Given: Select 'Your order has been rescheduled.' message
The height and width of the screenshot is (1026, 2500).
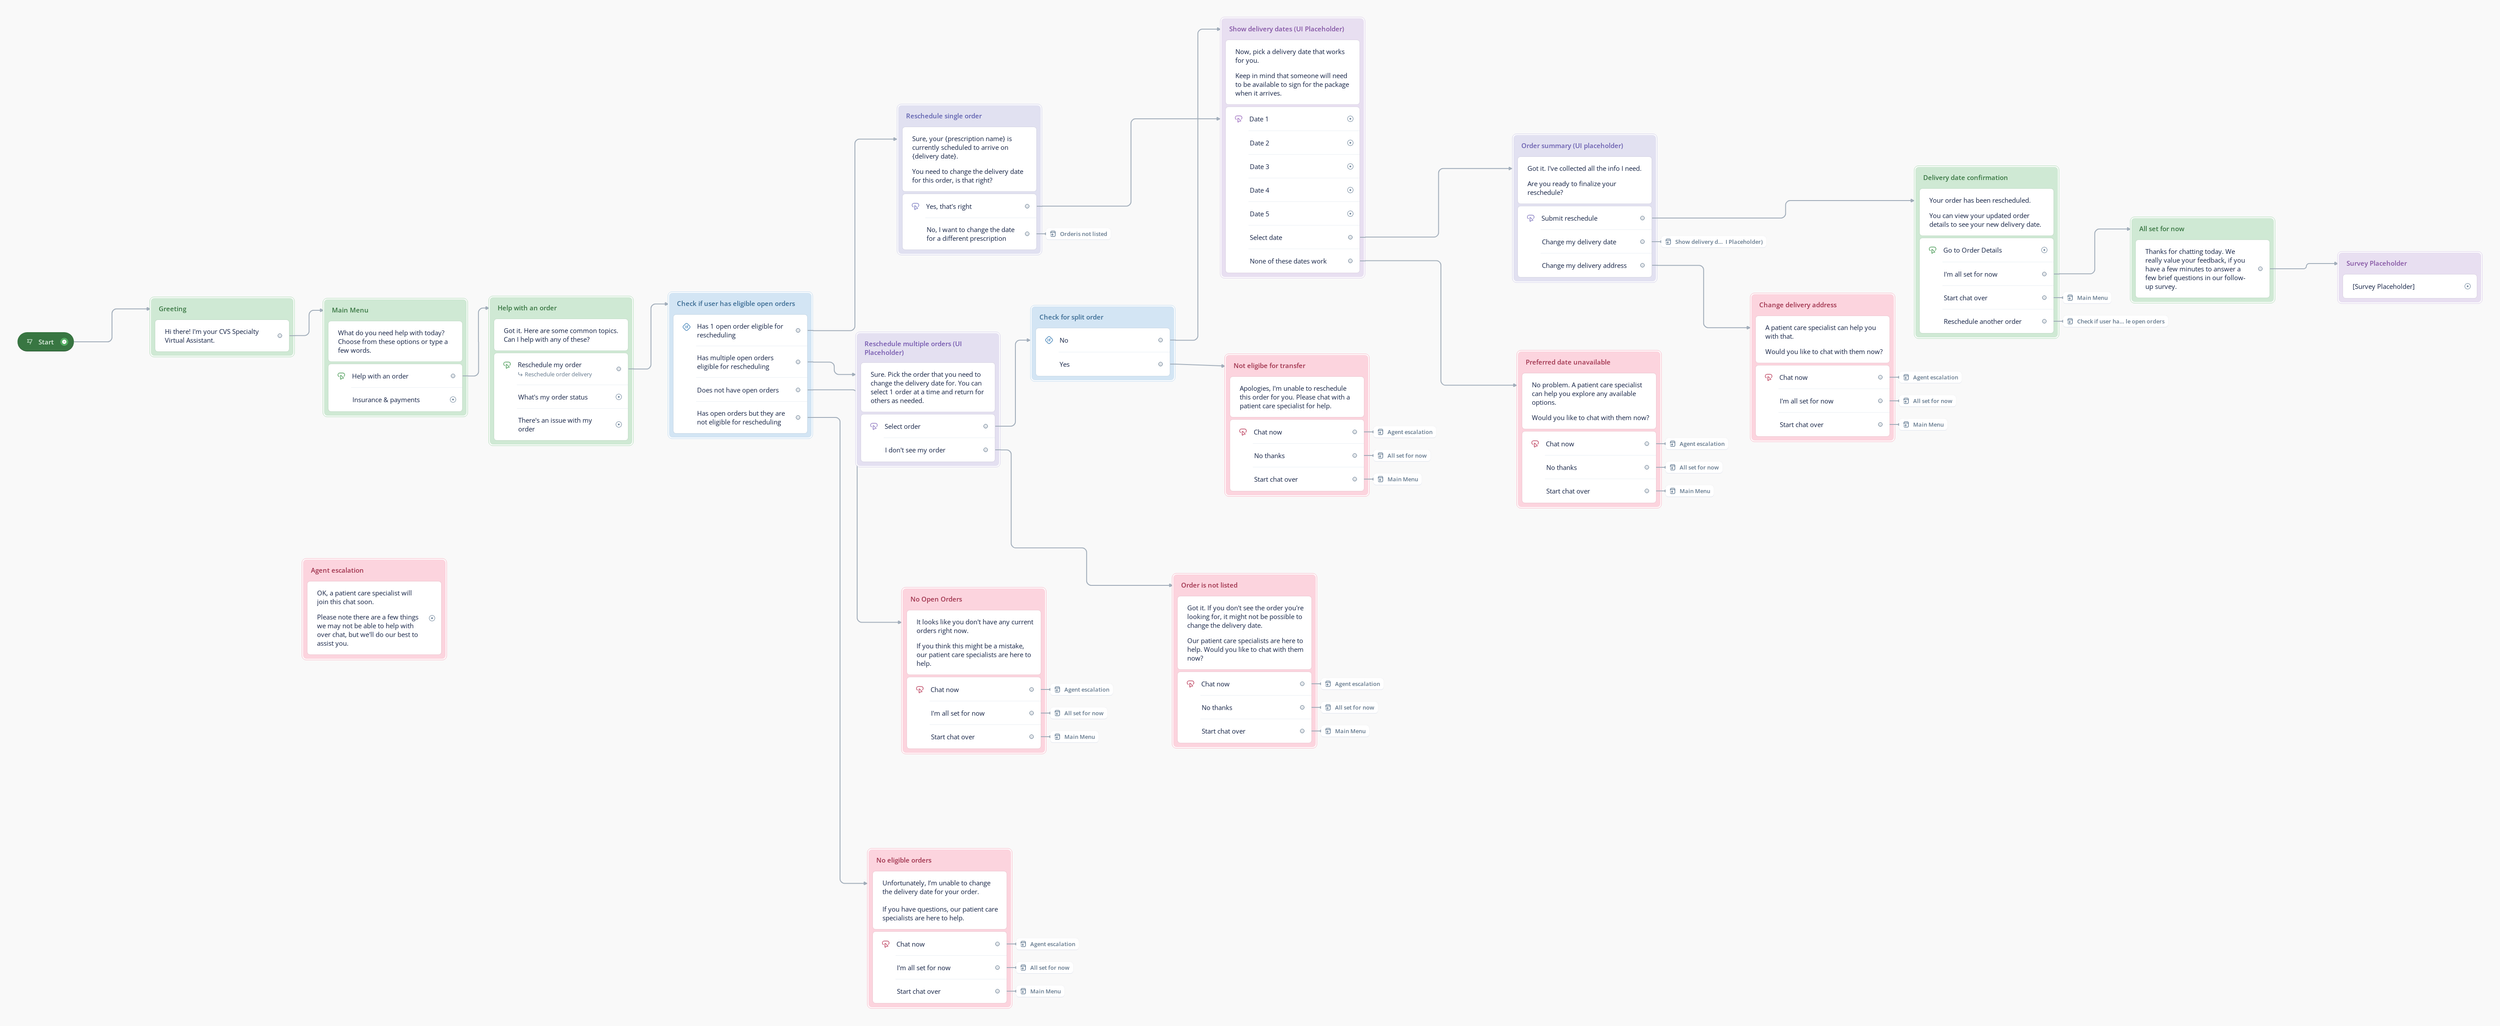Looking at the screenshot, I should (x=1987, y=212).
